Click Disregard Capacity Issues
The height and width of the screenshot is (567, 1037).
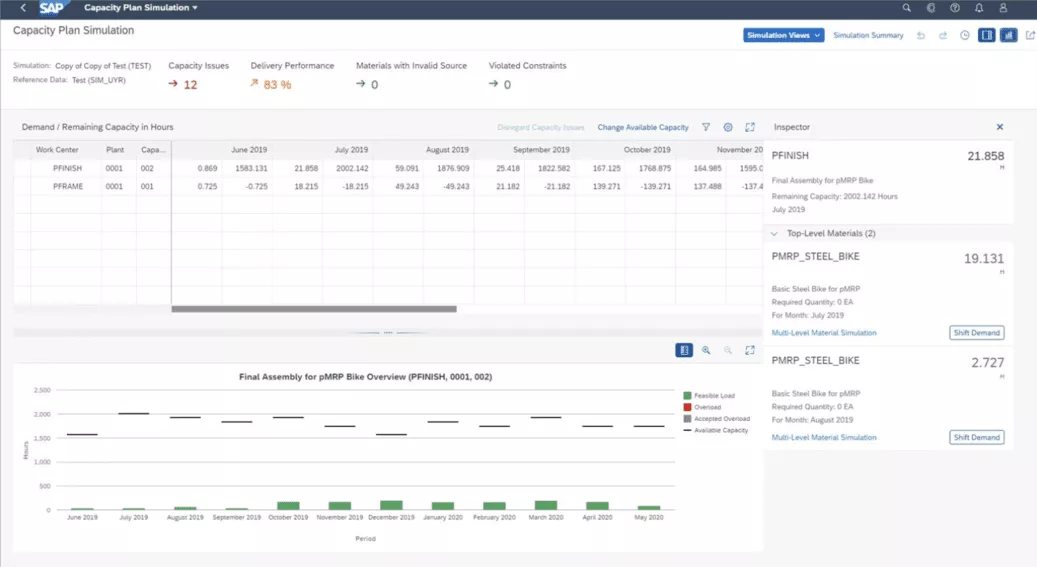point(541,127)
